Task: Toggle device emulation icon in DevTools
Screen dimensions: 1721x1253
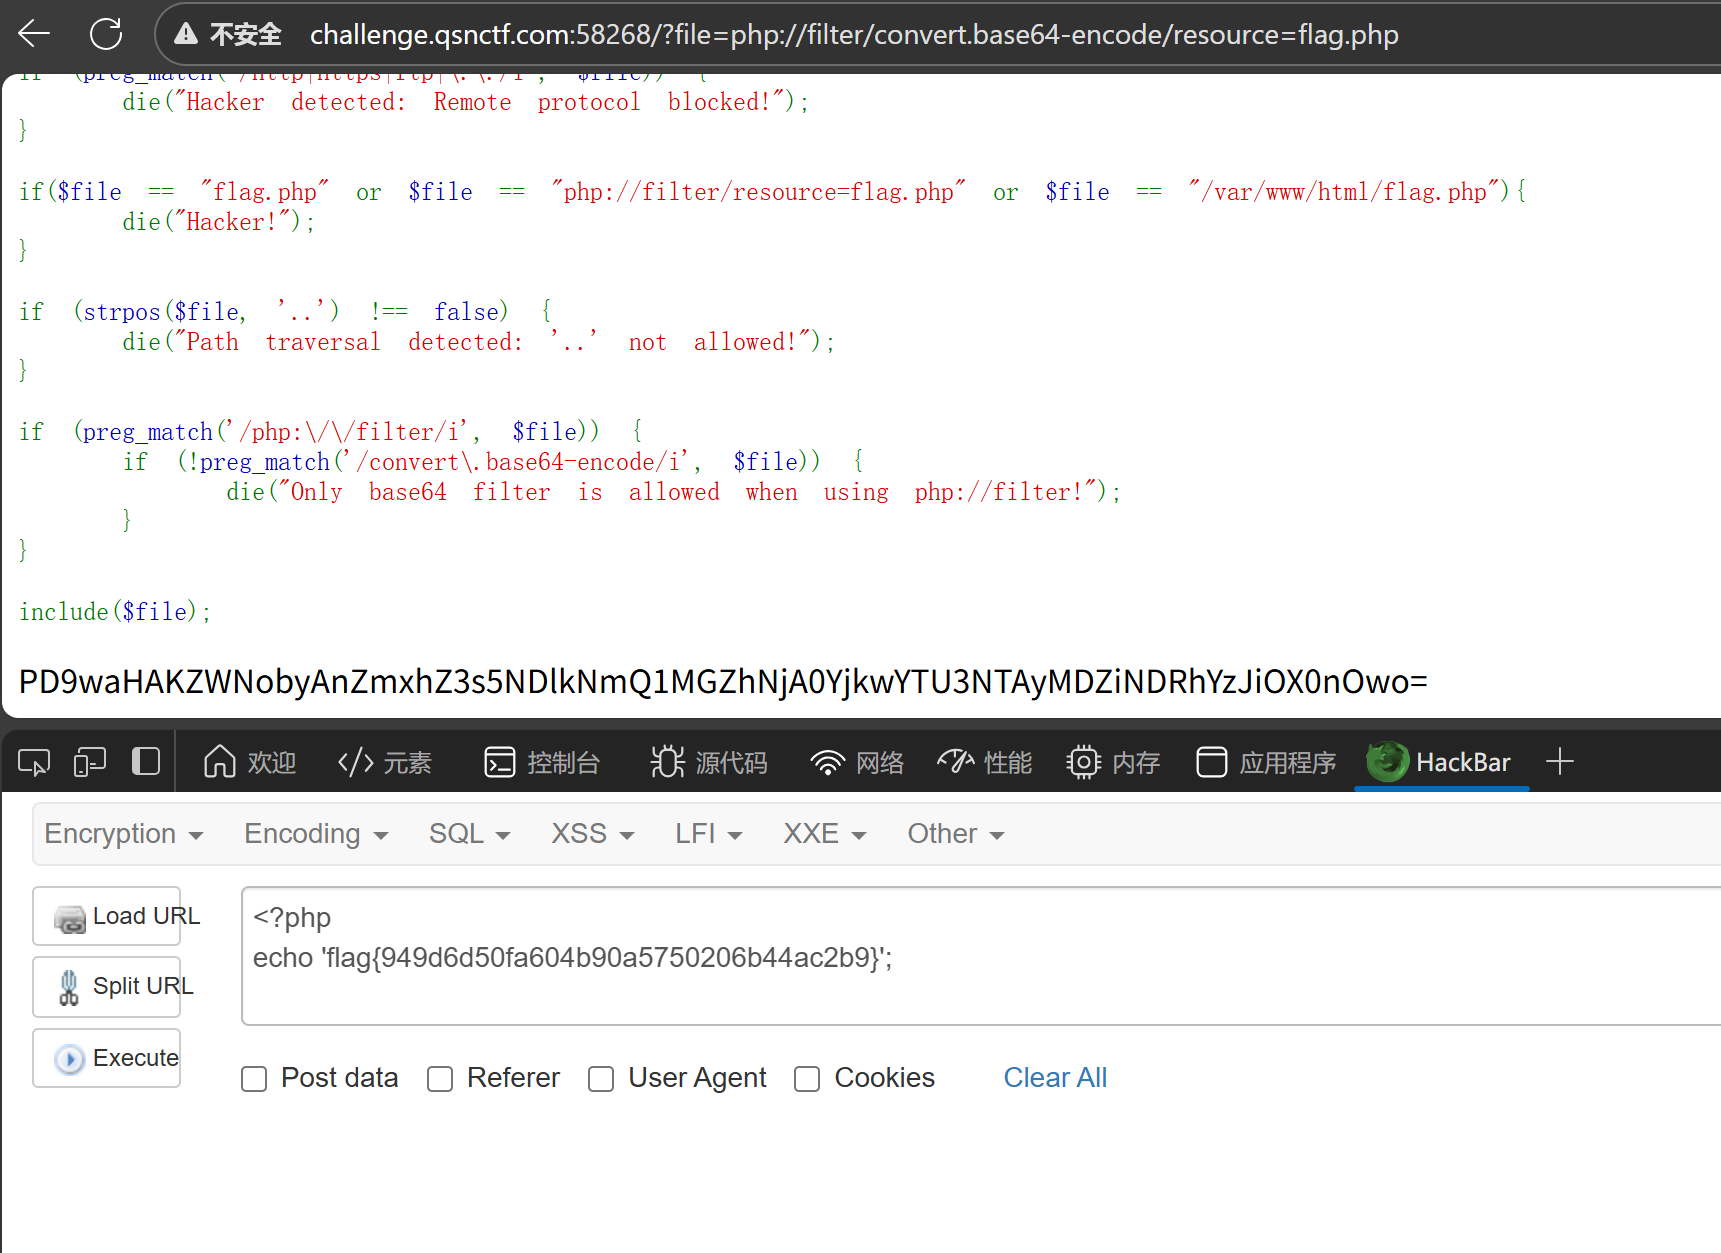Action: (x=90, y=763)
